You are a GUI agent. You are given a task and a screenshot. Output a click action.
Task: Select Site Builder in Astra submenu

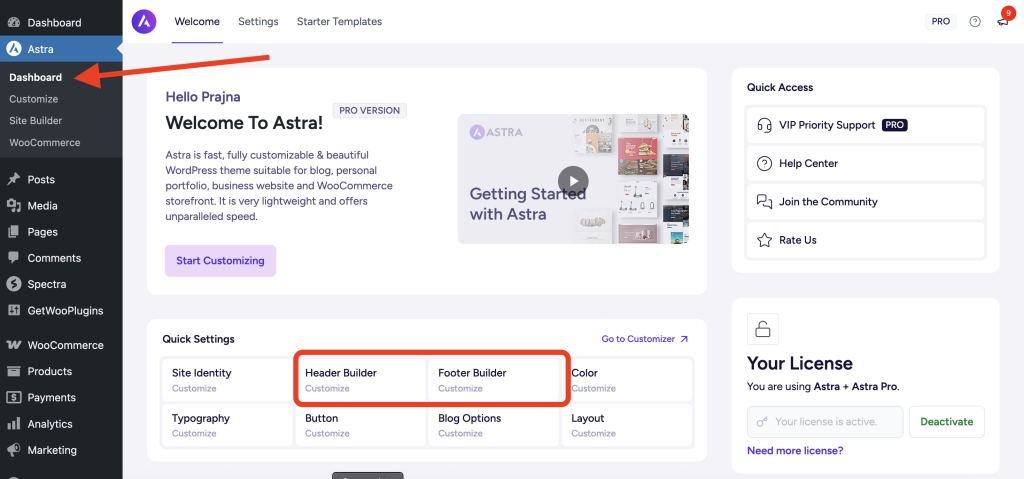coord(36,121)
